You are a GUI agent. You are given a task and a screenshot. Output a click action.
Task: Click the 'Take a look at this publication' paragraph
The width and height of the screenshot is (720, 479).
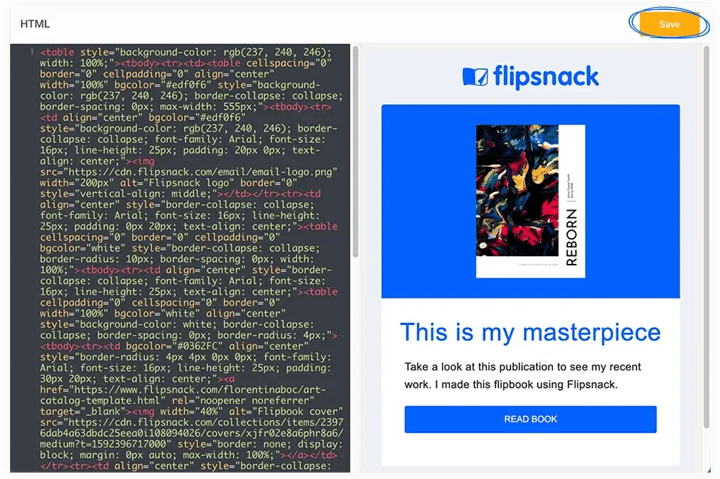(522, 375)
